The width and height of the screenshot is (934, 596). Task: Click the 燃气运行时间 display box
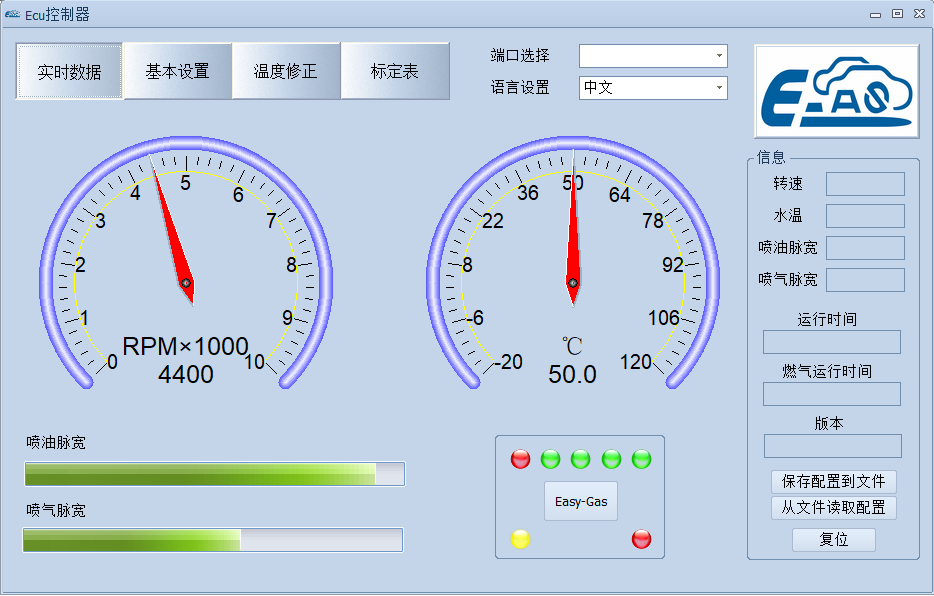coord(832,394)
